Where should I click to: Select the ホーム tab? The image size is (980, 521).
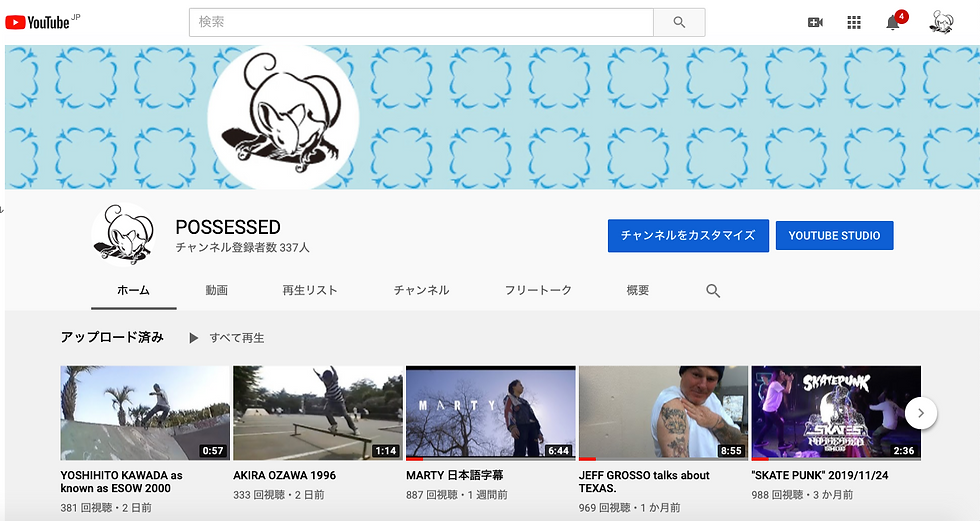point(134,290)
